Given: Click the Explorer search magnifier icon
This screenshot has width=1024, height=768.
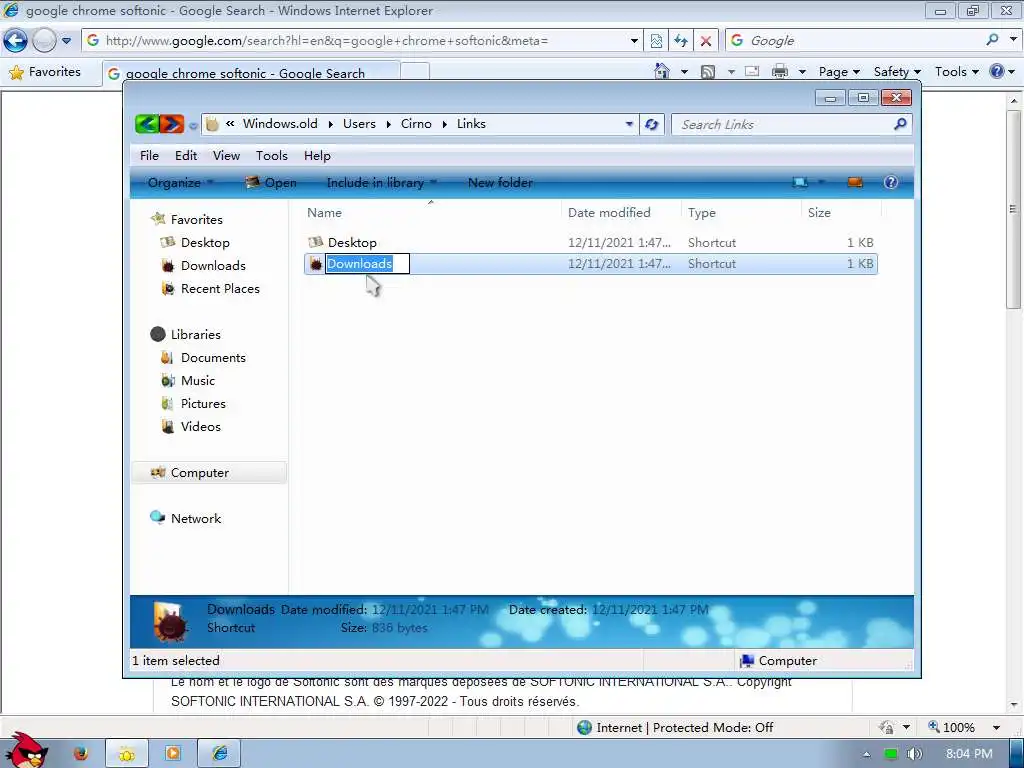Looking at the screenshot, I should pyautogui.click(x=900, y=123).
